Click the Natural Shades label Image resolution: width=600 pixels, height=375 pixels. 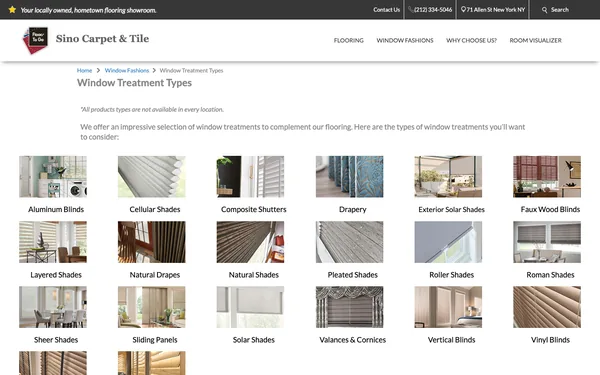click(254, 275)
